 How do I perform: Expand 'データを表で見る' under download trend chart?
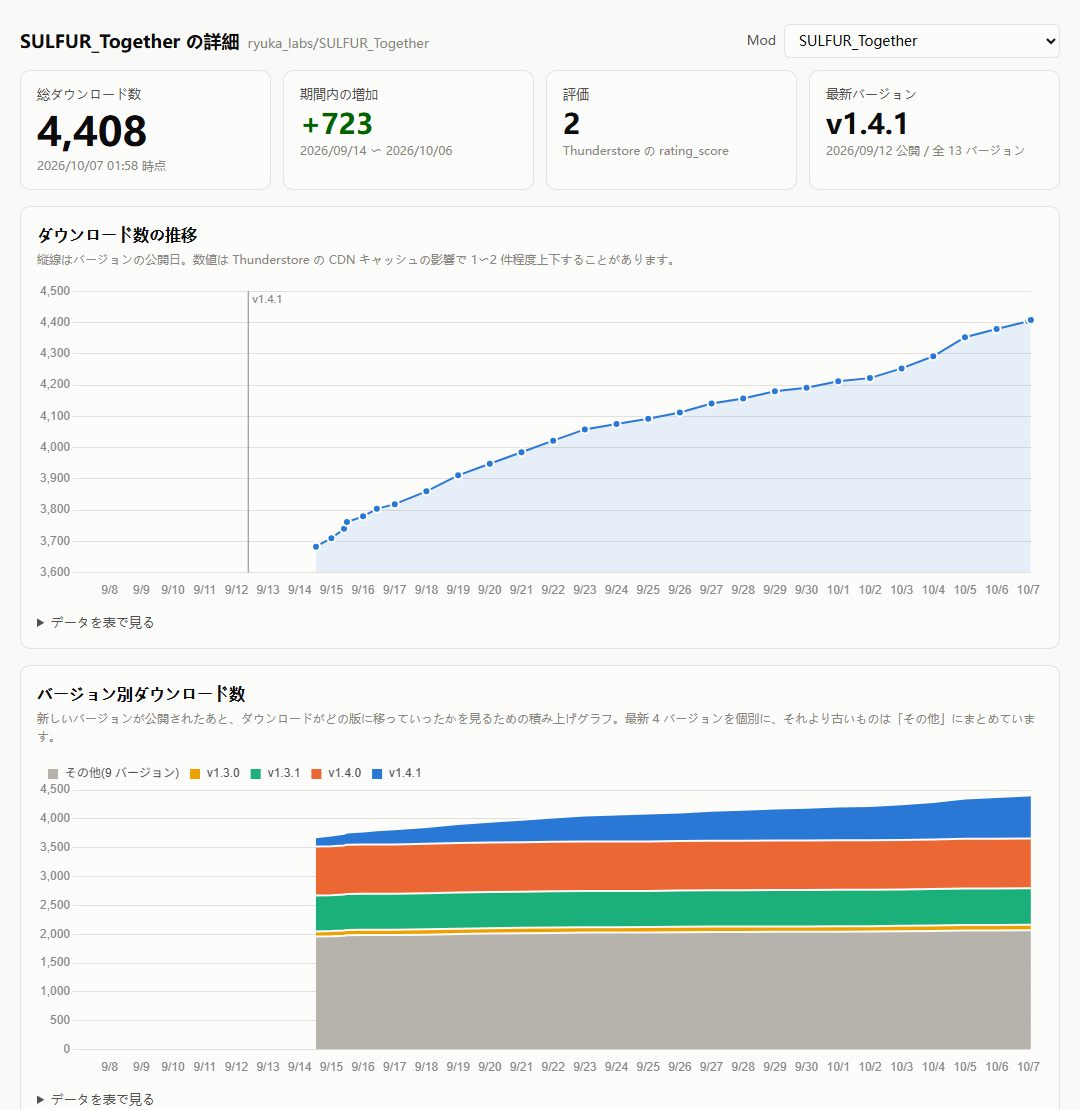[96, 622]
